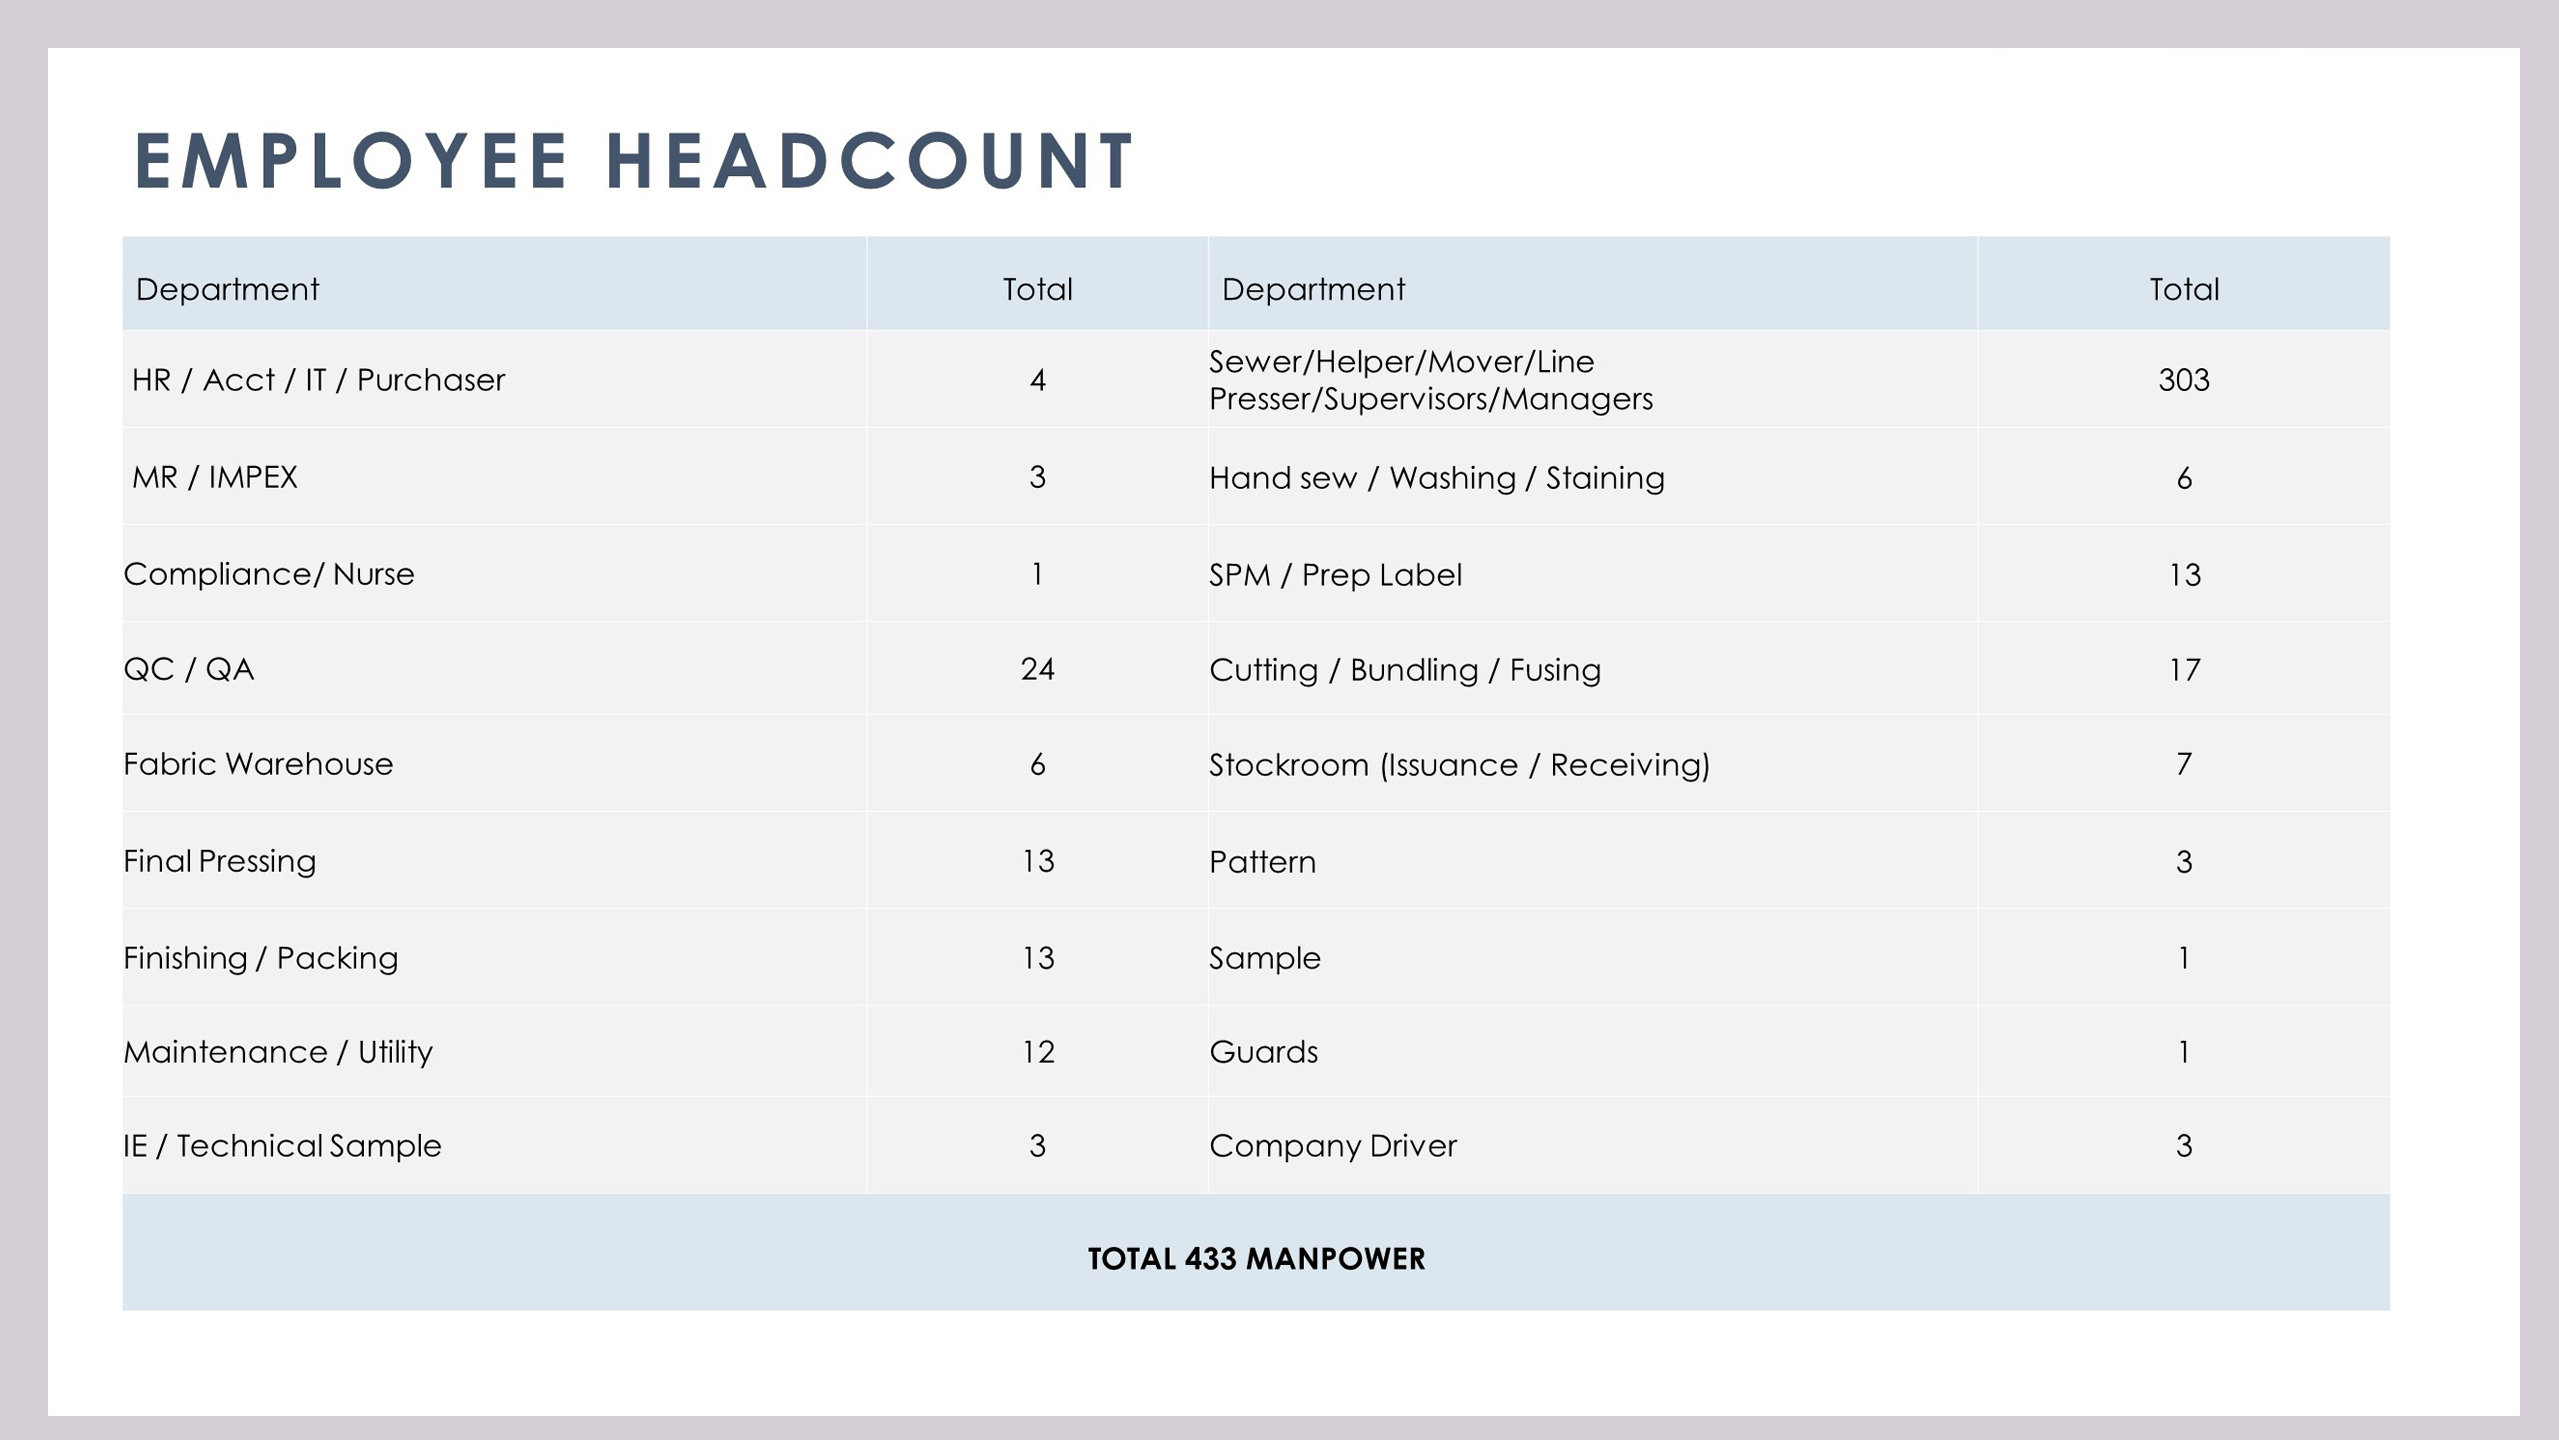Click the Sewer/Helper/Mover/Line Presser cell
The height and width of the screenshot is (1440, 2559).
[1430, 380]
